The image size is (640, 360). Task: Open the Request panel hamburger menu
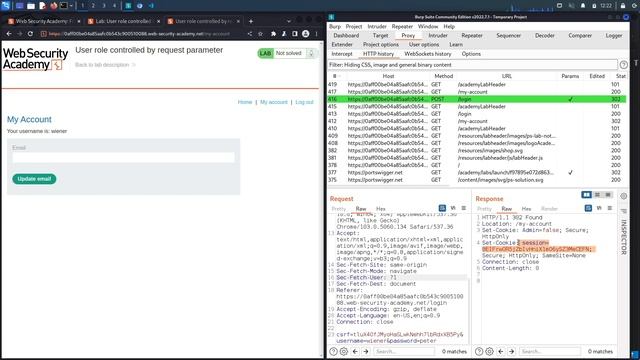pyautogui.click(x=464, y=208)
